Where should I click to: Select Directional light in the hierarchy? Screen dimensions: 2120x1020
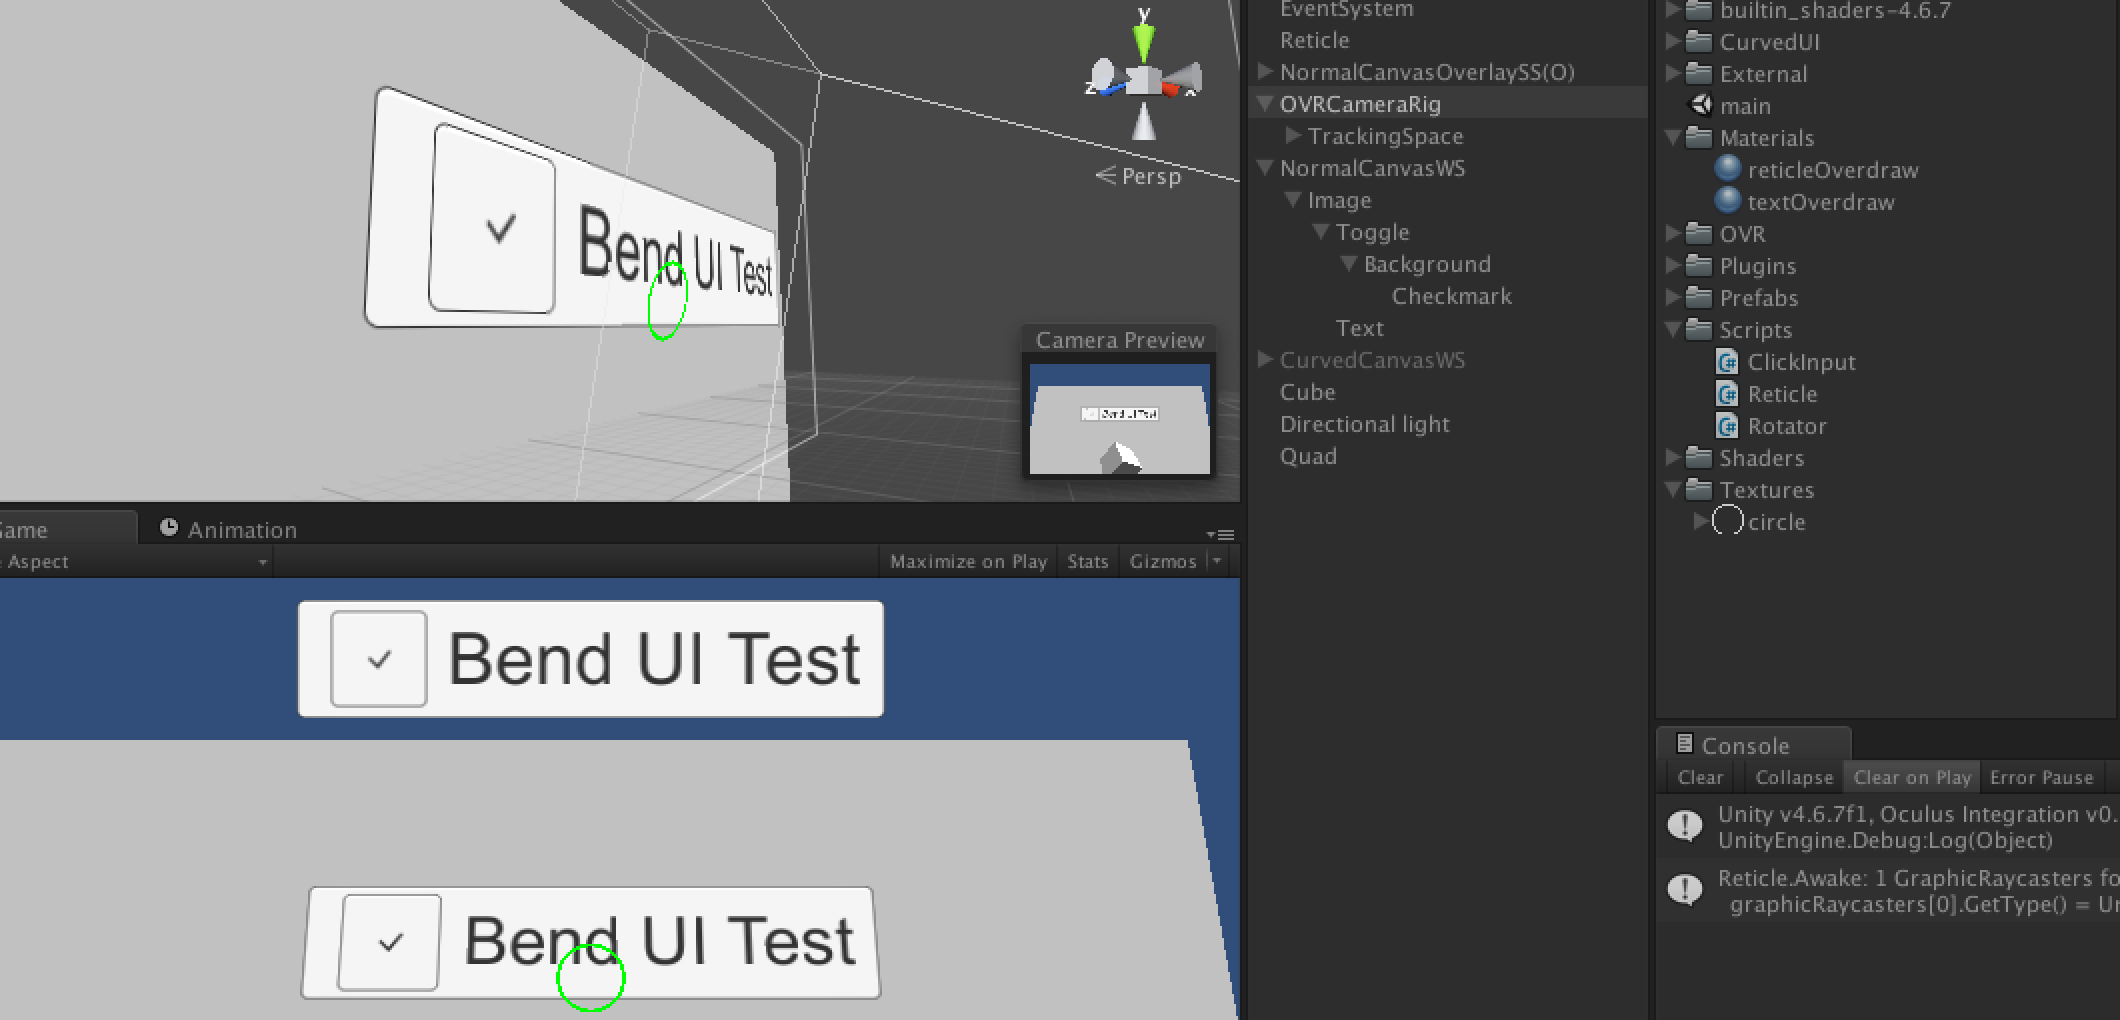(1364, 424)
